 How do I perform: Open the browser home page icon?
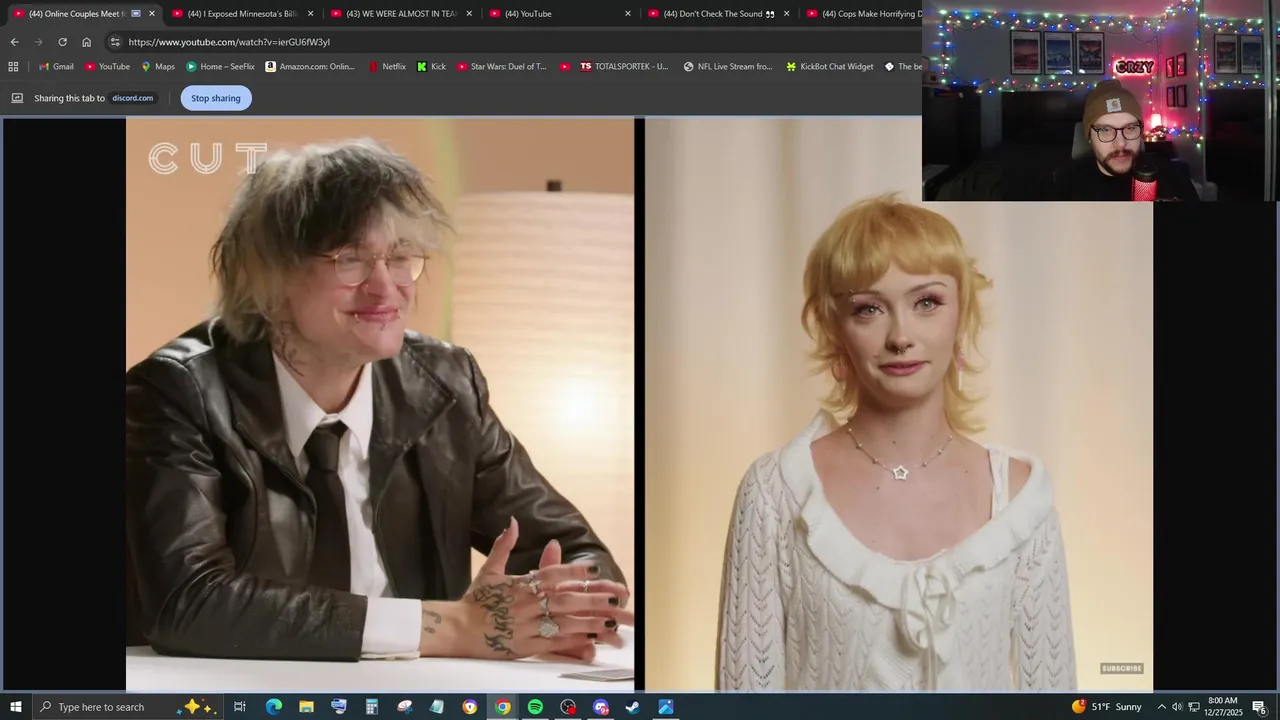click(86, 42)
